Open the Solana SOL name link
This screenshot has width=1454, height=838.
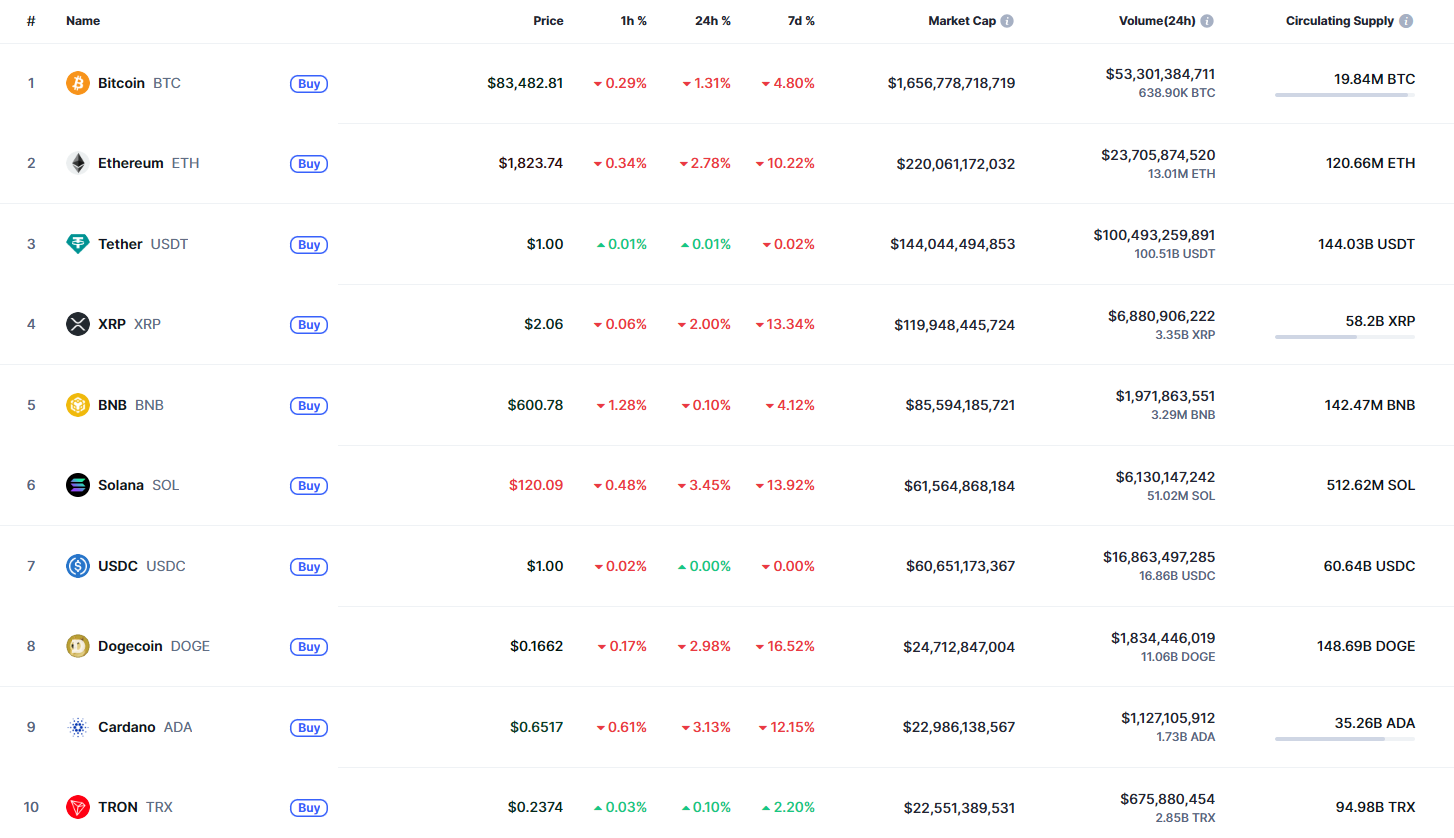click(138, 485)
